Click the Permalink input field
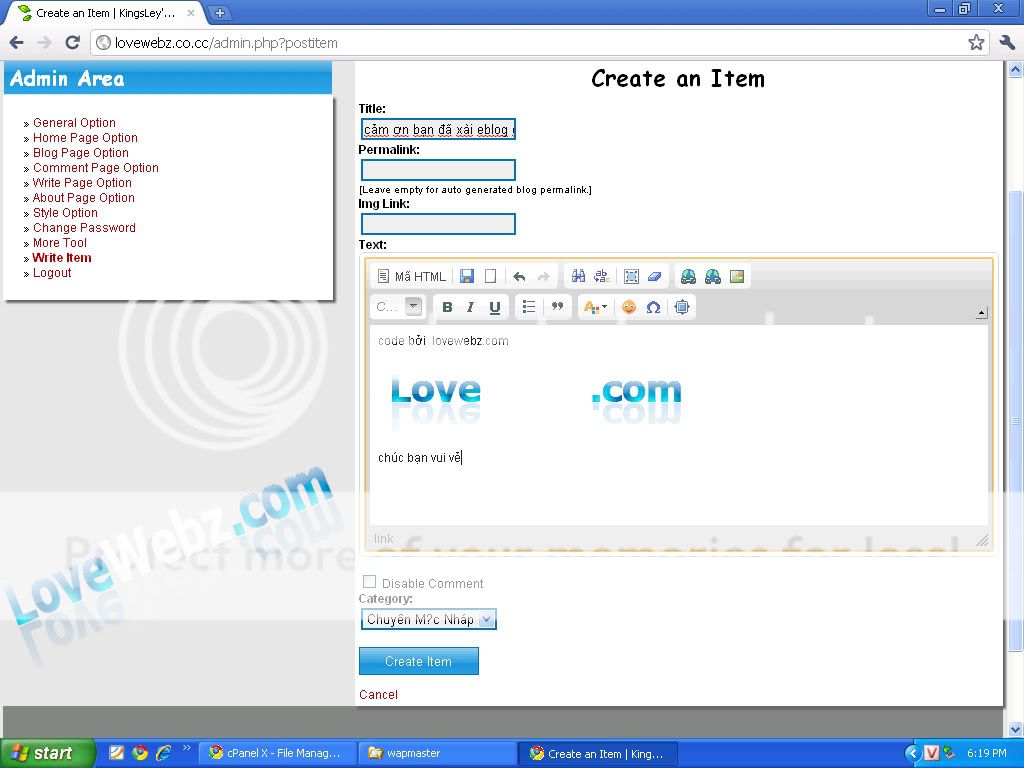 (438, 170)
